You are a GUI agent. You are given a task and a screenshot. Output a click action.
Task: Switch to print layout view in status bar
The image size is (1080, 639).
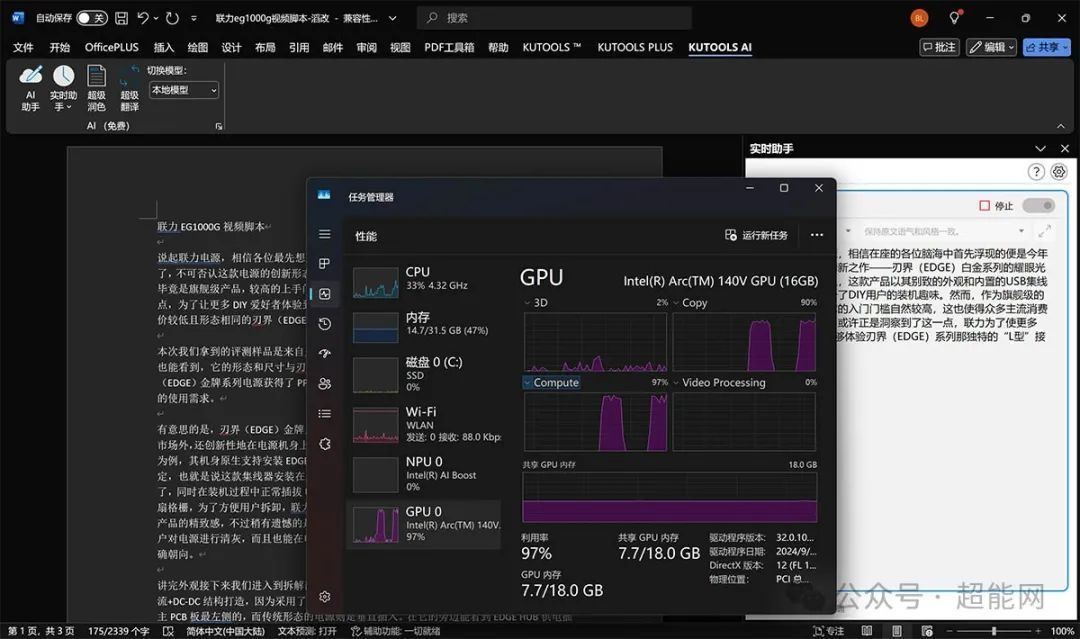point(896,631)
